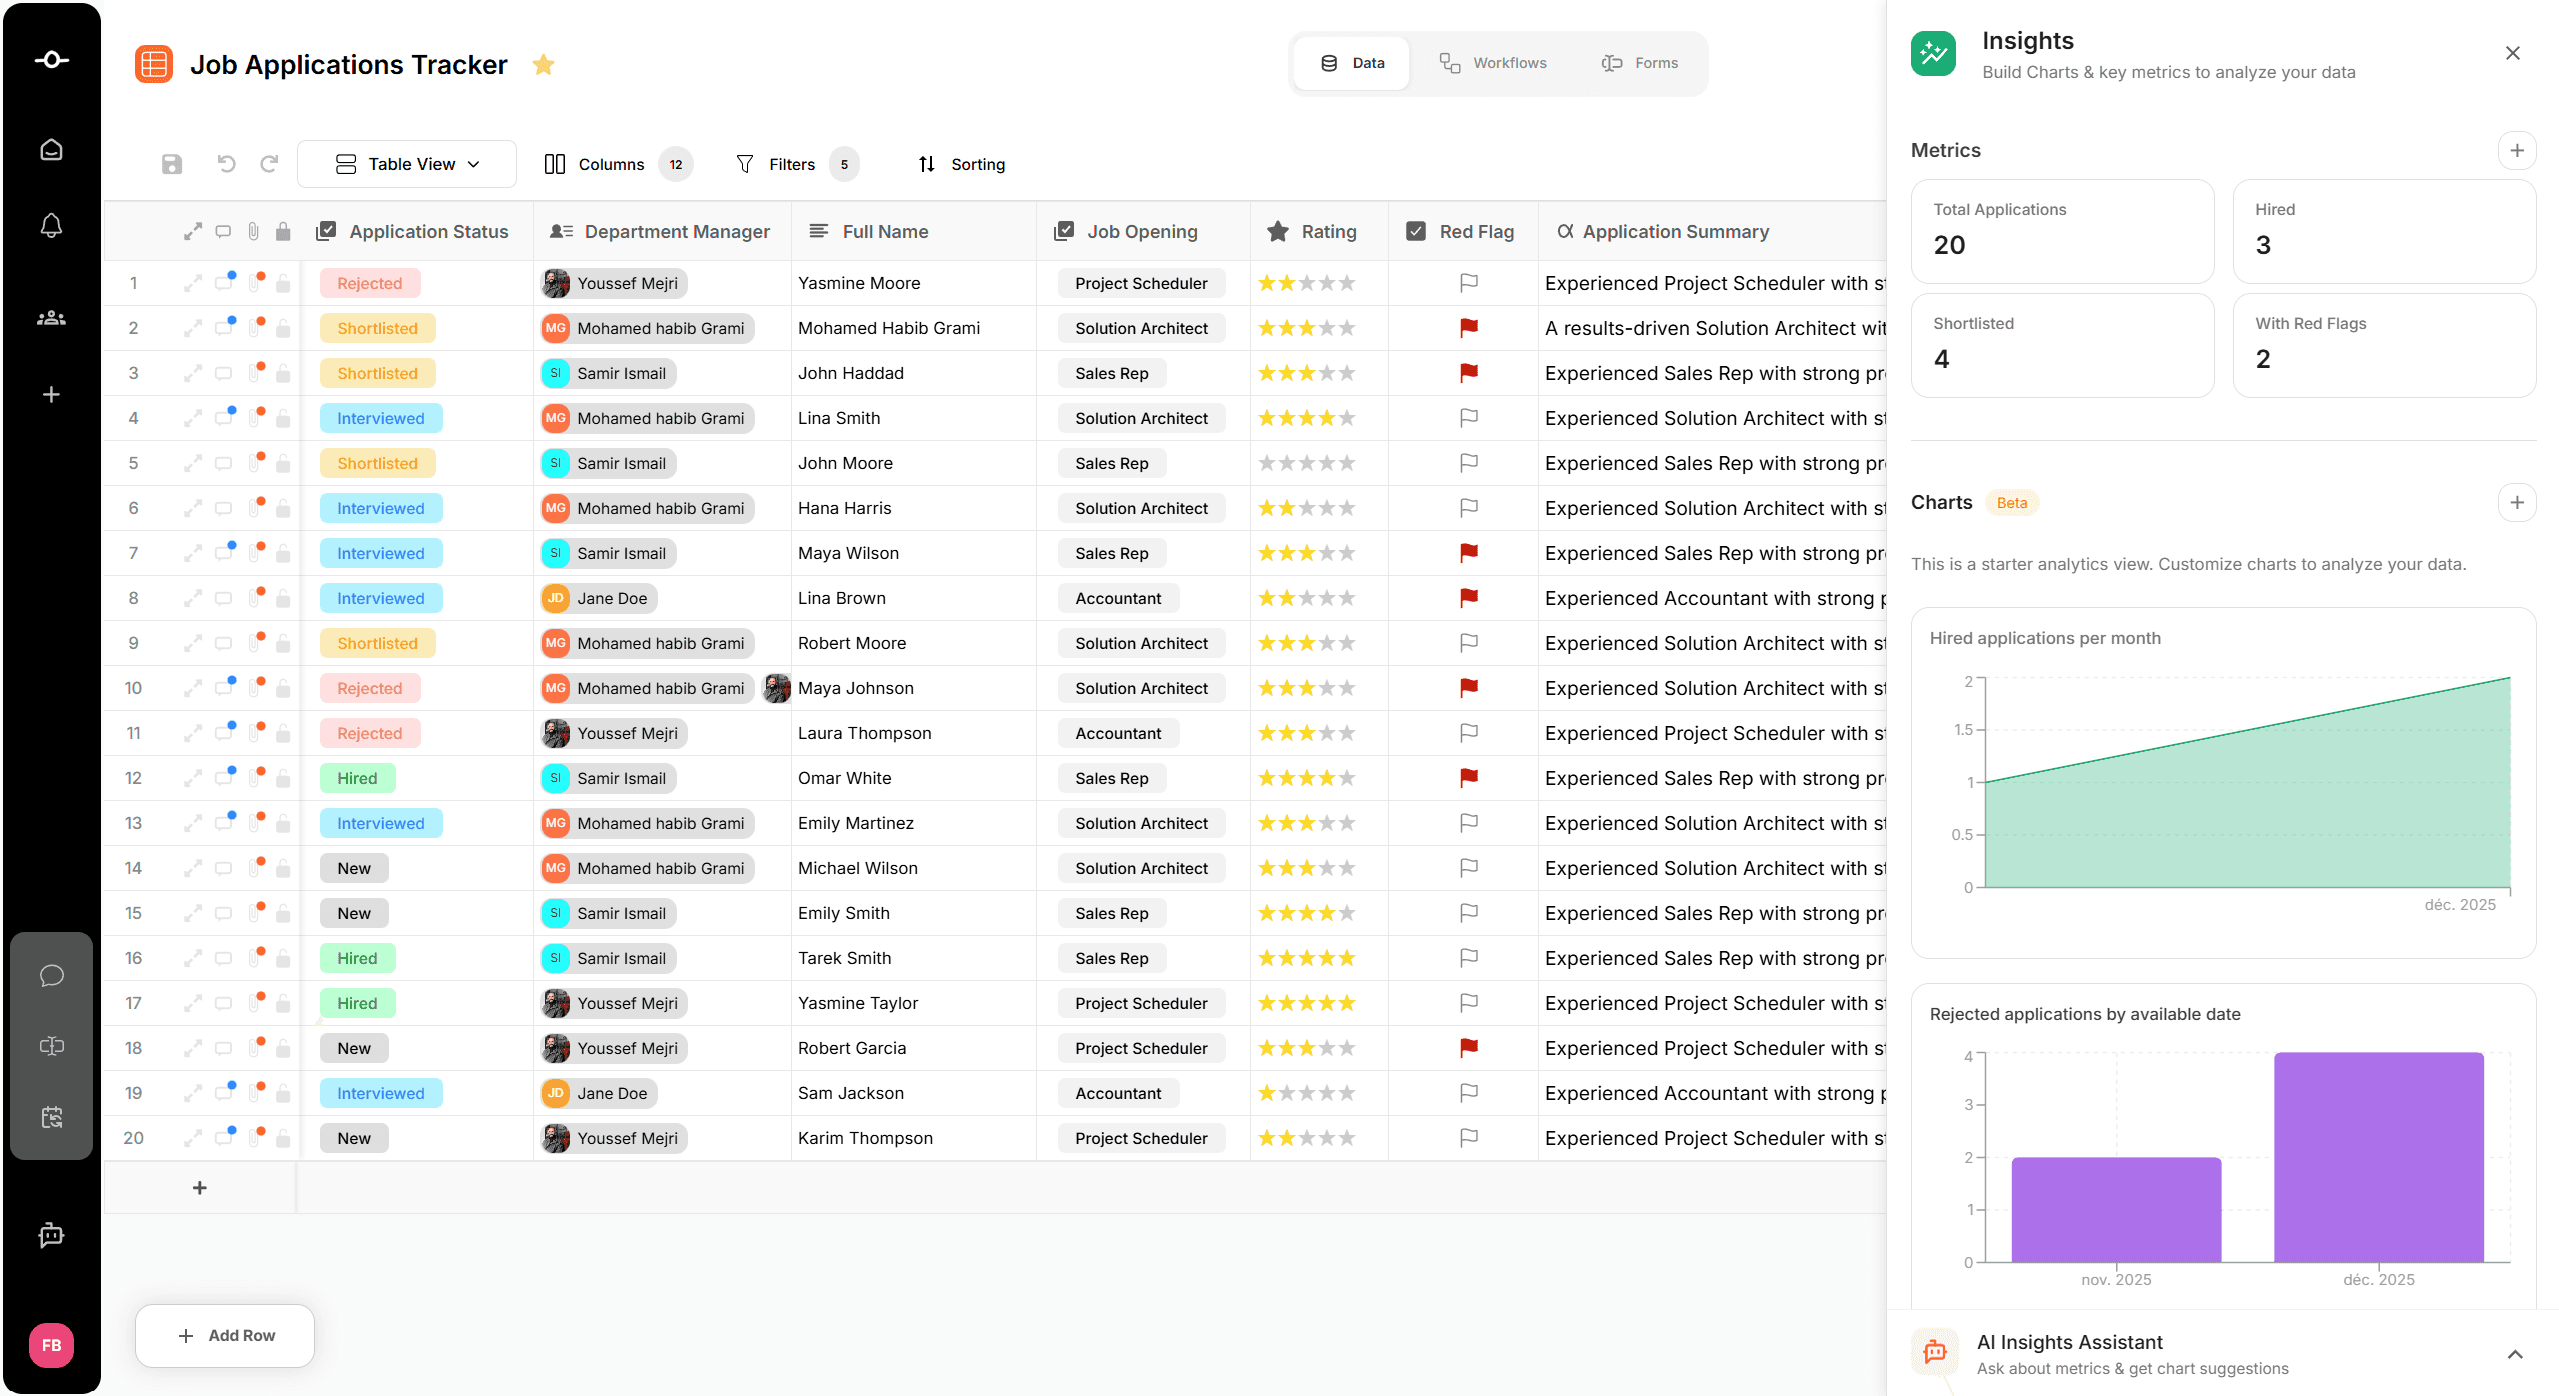This screenshot has width=2559, height=1396.
Task: Click the undo arrow icon
Action: tap(226, 164)
